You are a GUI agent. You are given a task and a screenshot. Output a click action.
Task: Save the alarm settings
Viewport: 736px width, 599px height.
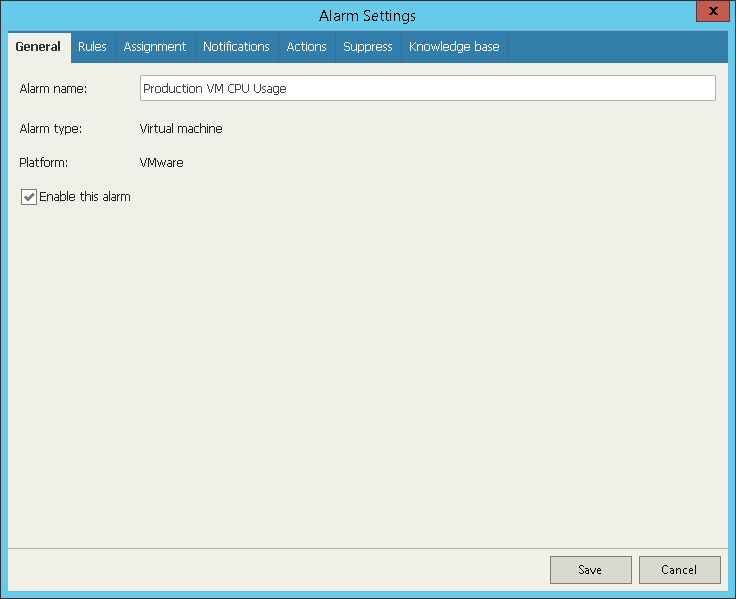click(590, 570)
